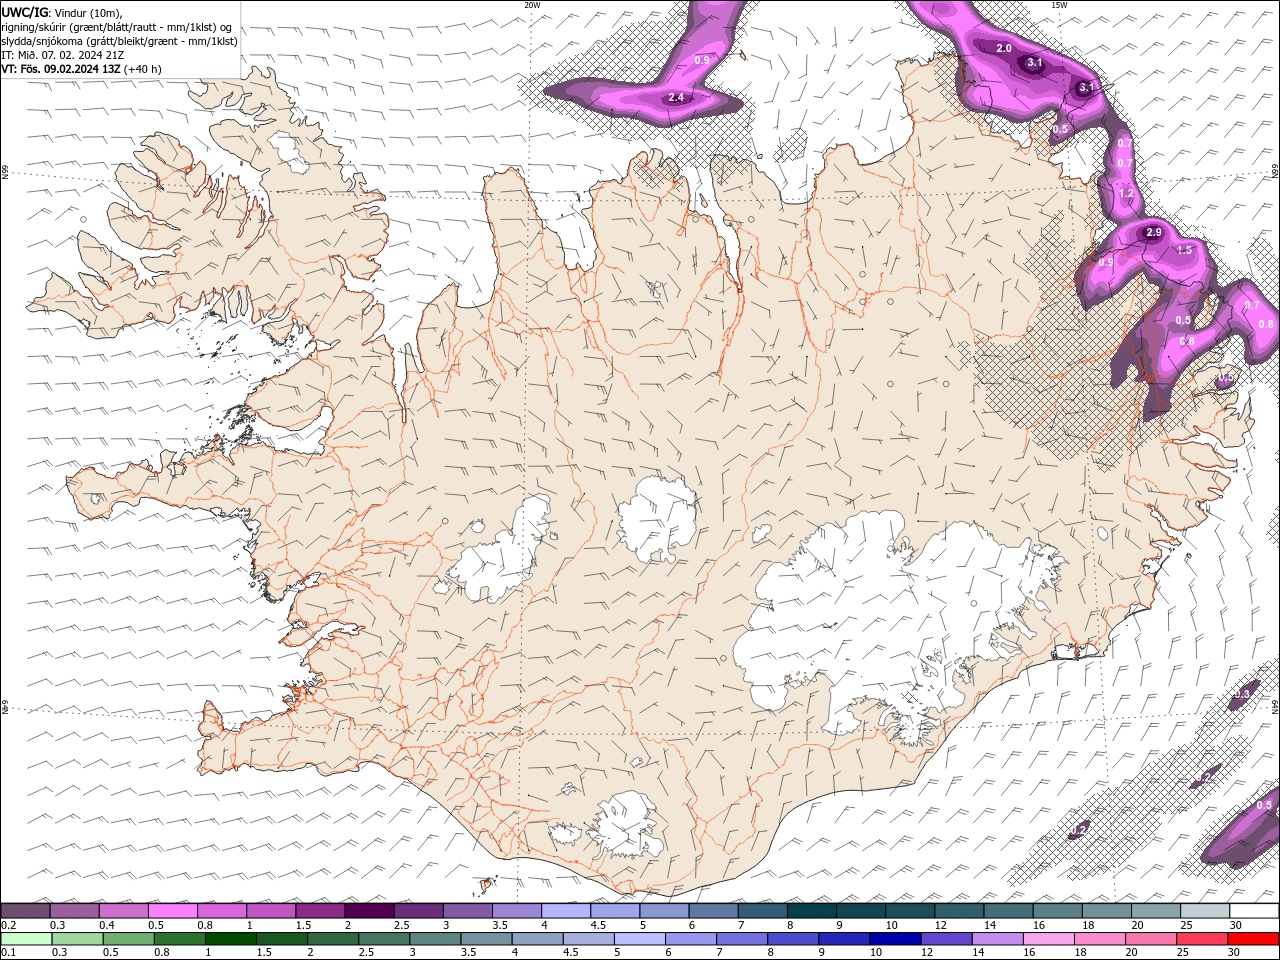
Task: Click the 2.4 precipitation value label
Action: click(676, 97)
